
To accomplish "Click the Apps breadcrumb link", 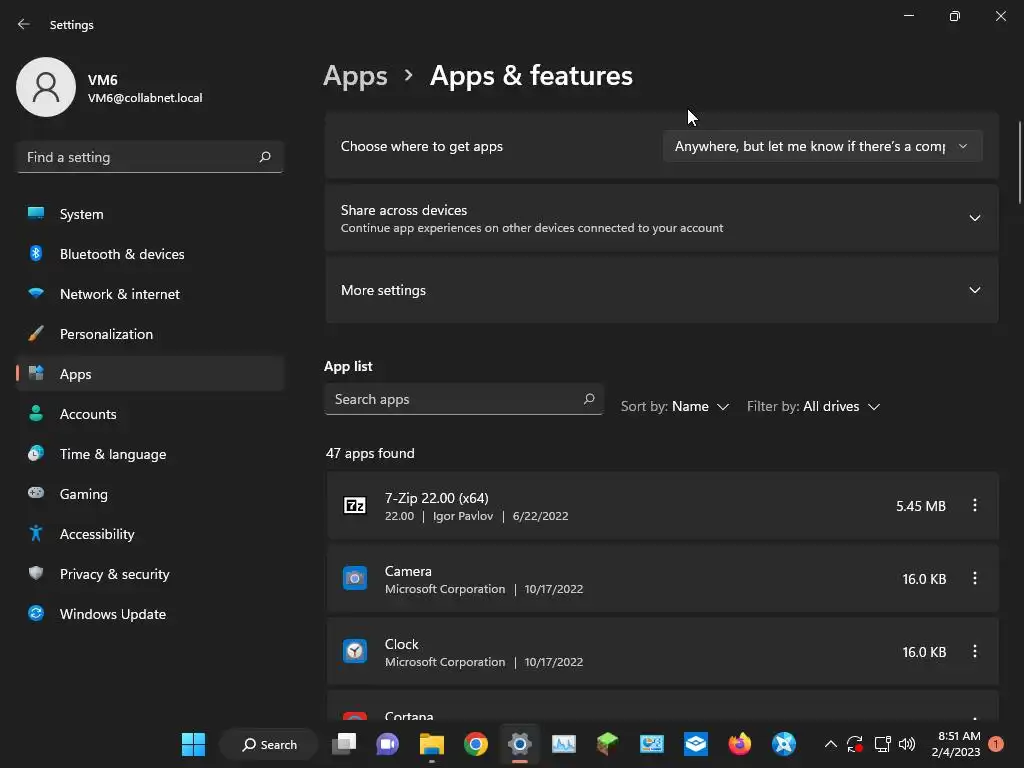I will (x=355, y=76).
